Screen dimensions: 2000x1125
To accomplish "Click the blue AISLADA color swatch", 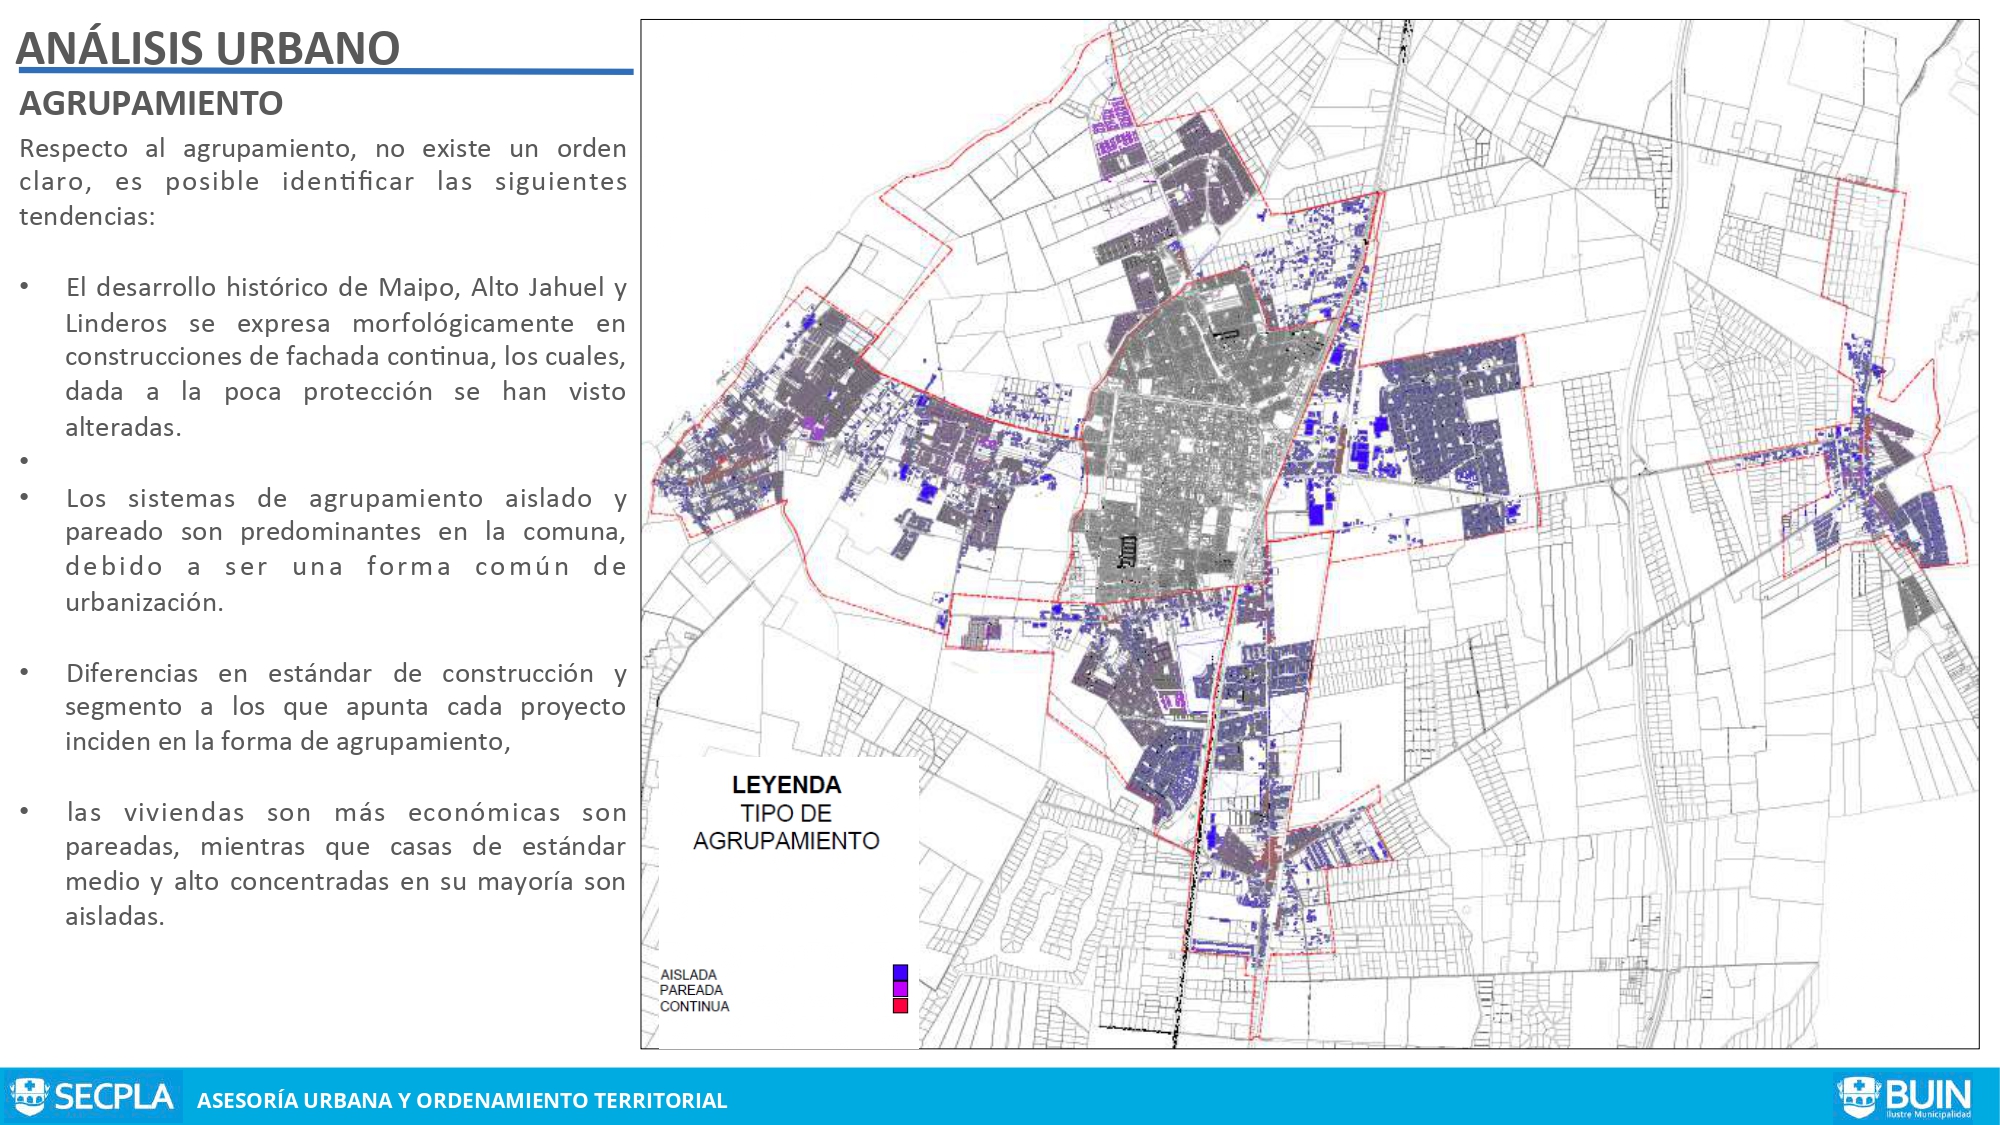I will point(900,973).
